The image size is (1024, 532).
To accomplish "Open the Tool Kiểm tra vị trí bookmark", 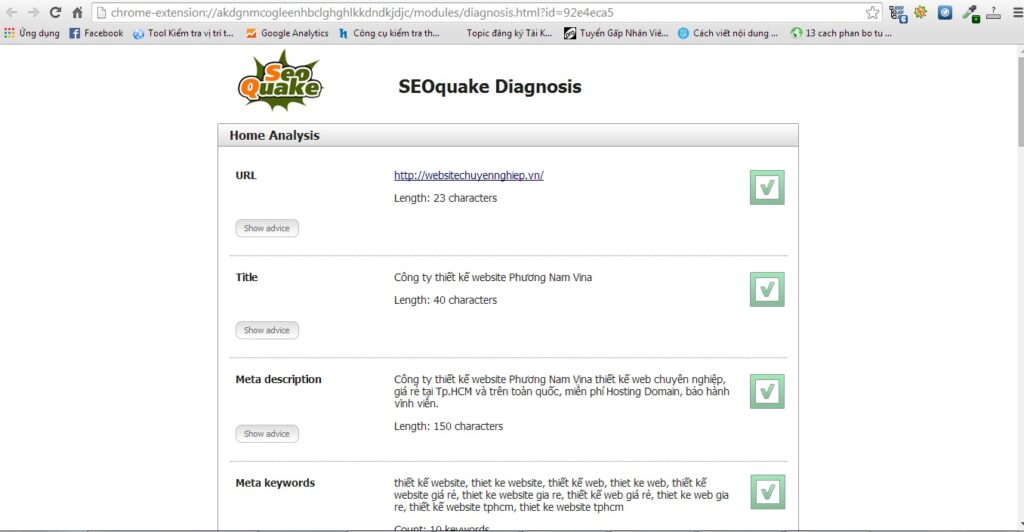I will click(x=183, y=33).
